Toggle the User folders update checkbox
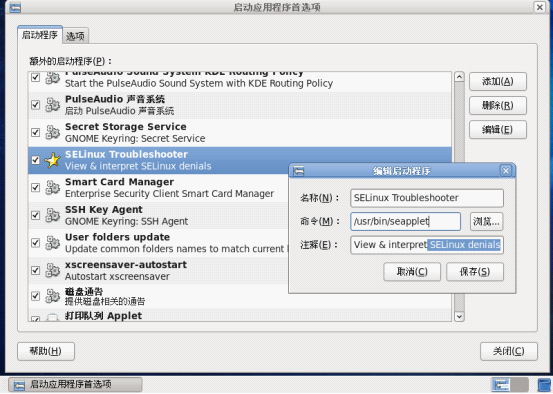 click(35, 243)
